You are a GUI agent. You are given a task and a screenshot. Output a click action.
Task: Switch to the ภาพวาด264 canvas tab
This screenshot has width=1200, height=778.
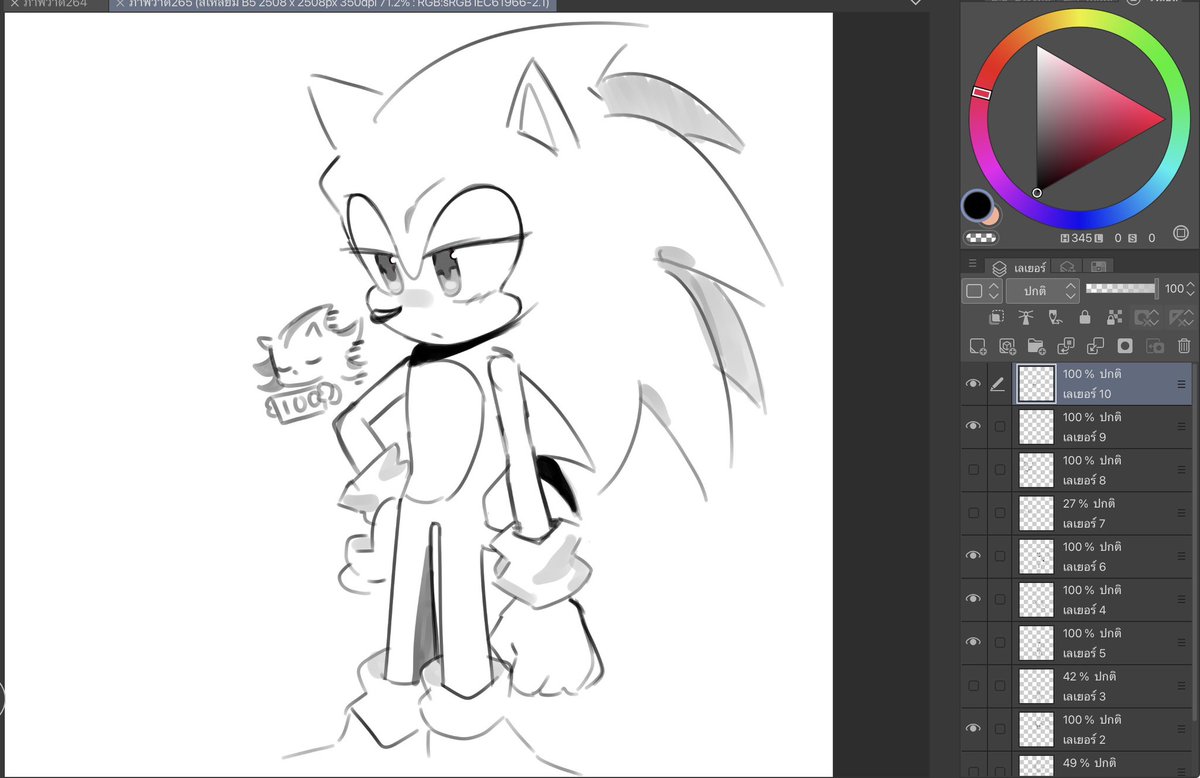pyautogui.click(x=53, y=4)
